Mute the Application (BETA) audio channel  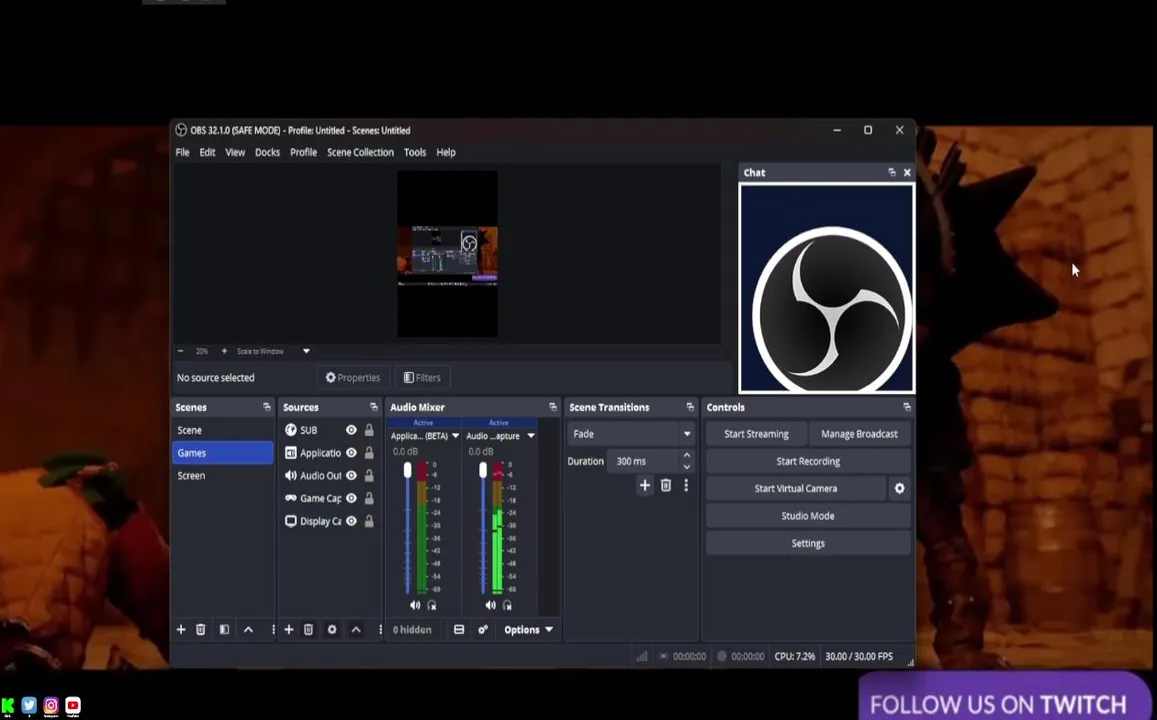click(x=415, y=605)
